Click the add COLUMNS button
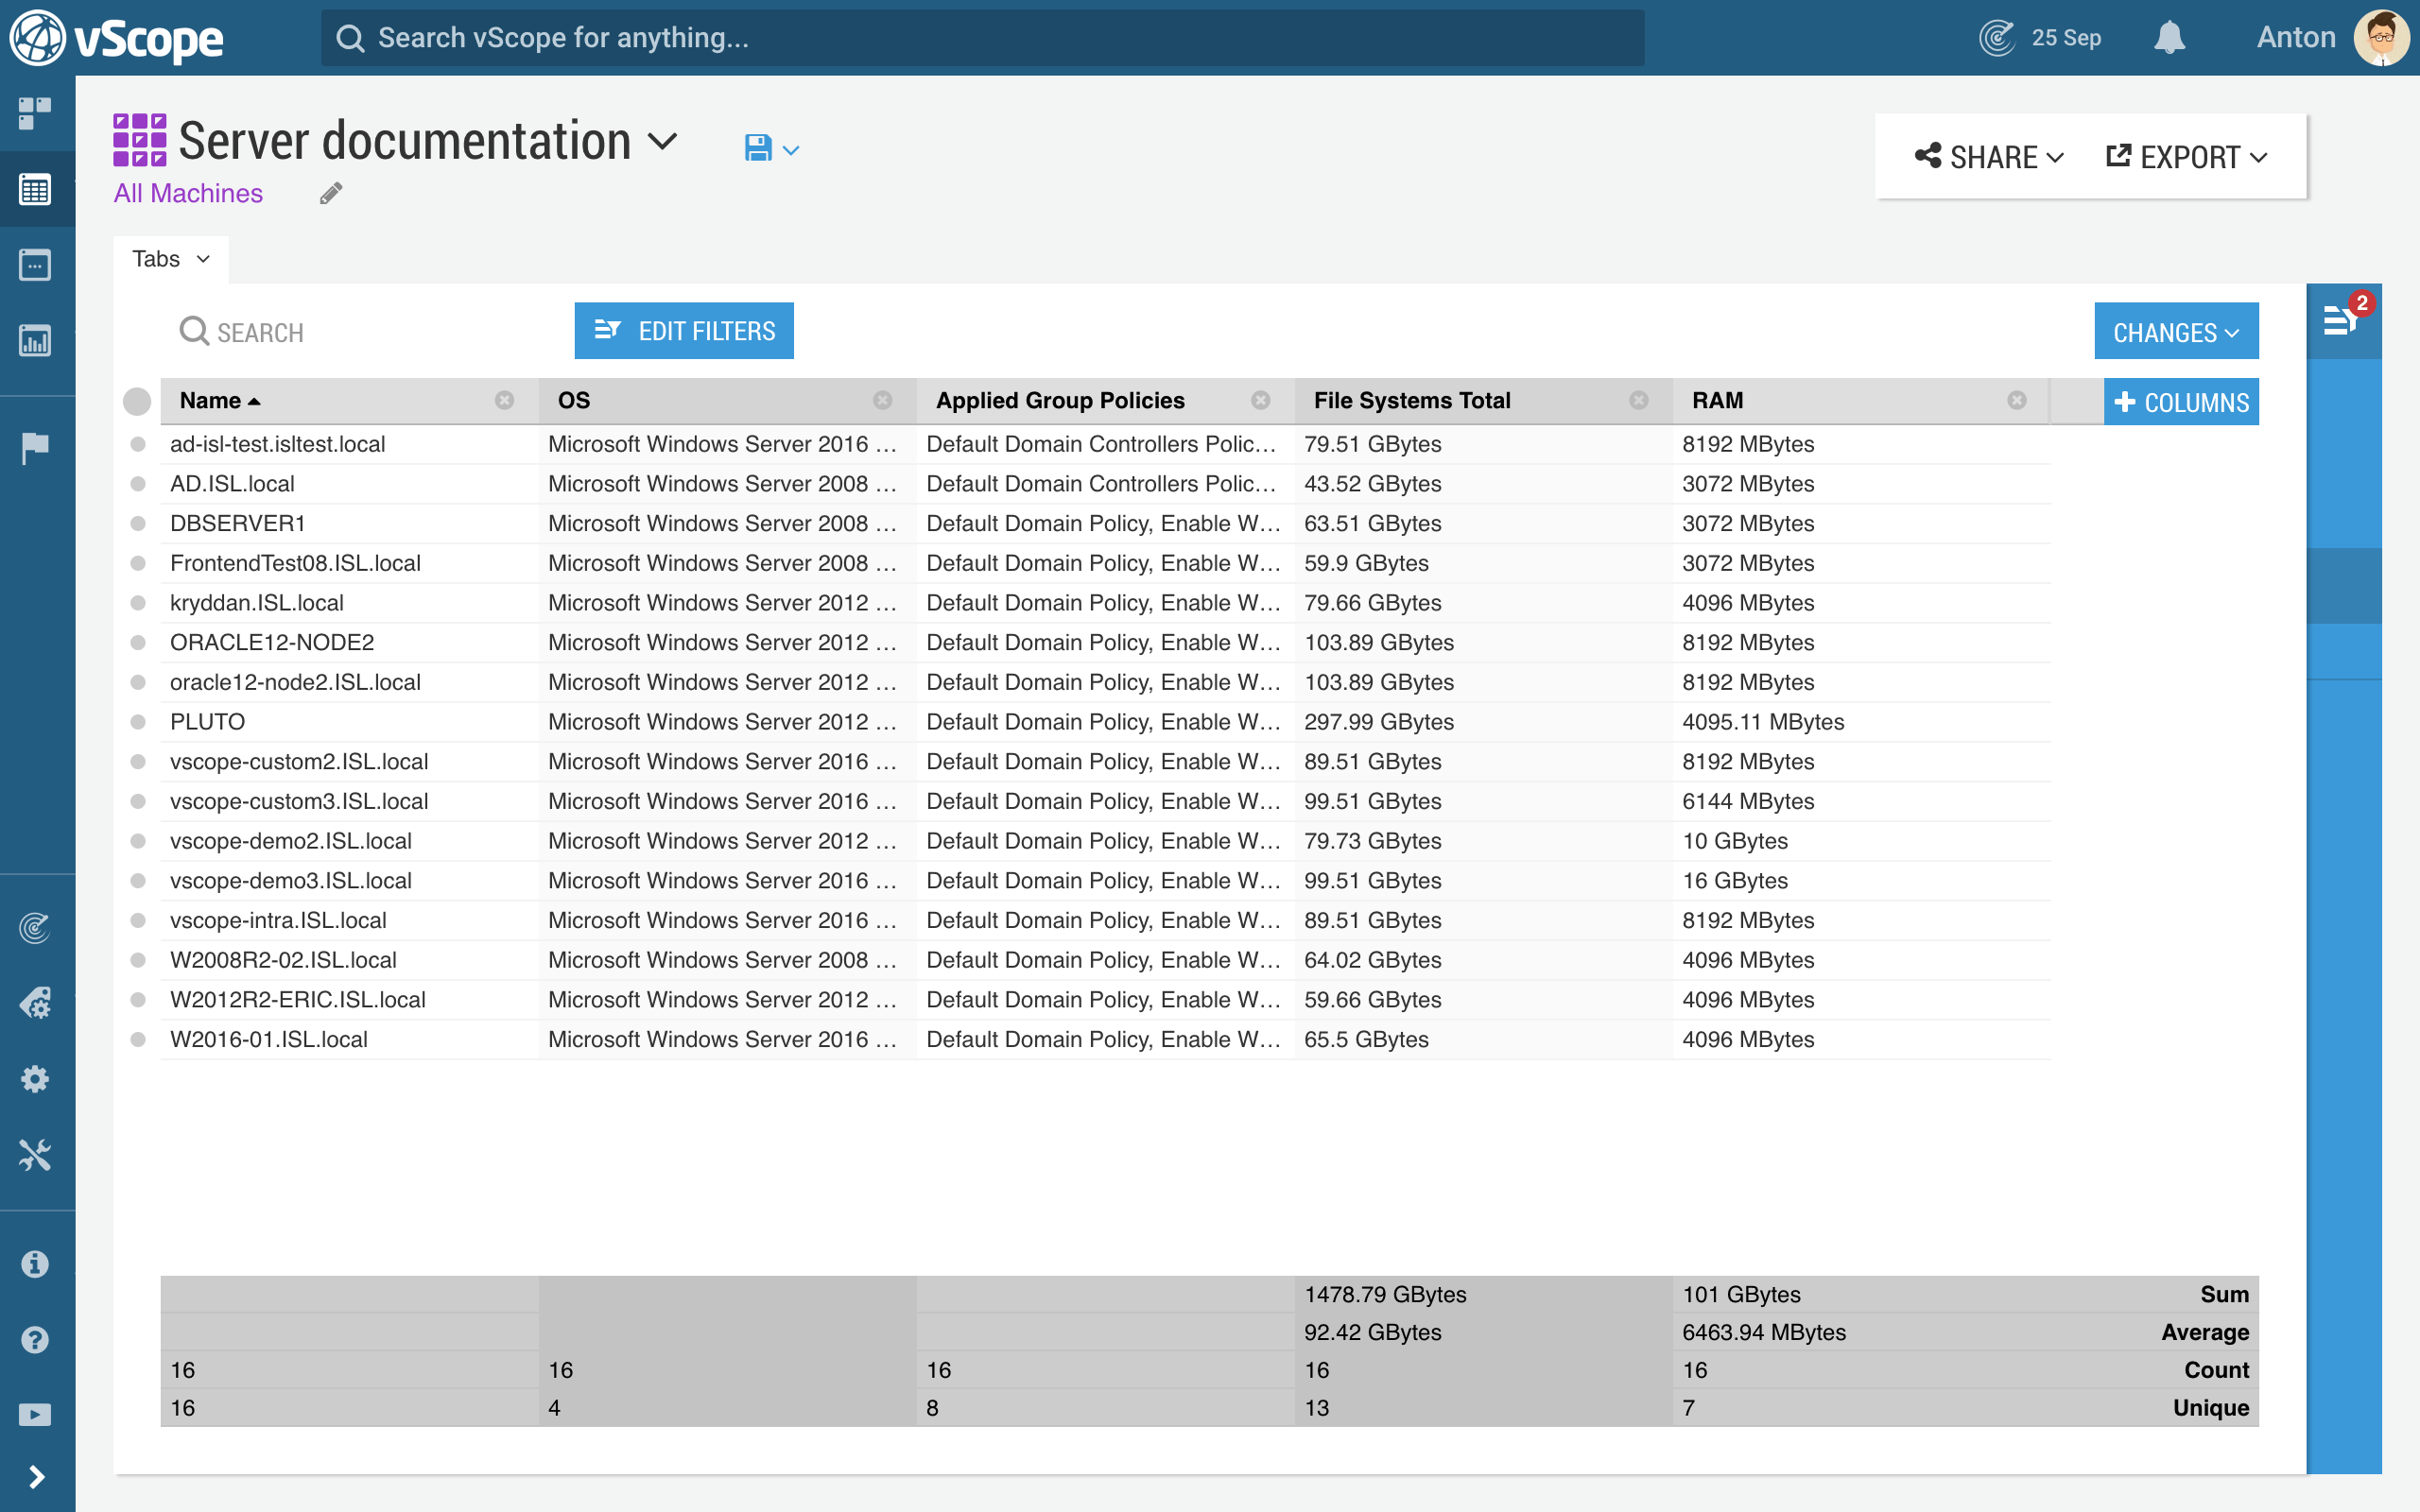The height and width of the screenshot is (1512, 2420). pos(2181,402)
